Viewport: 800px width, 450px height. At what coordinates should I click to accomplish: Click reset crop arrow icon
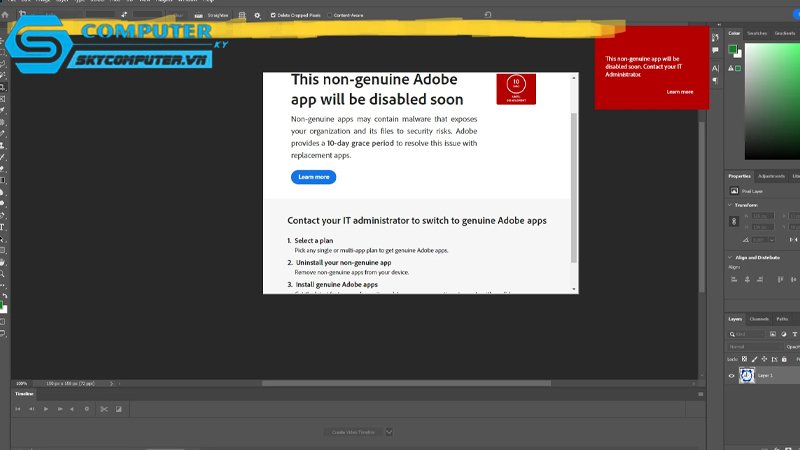coord(488,15)
